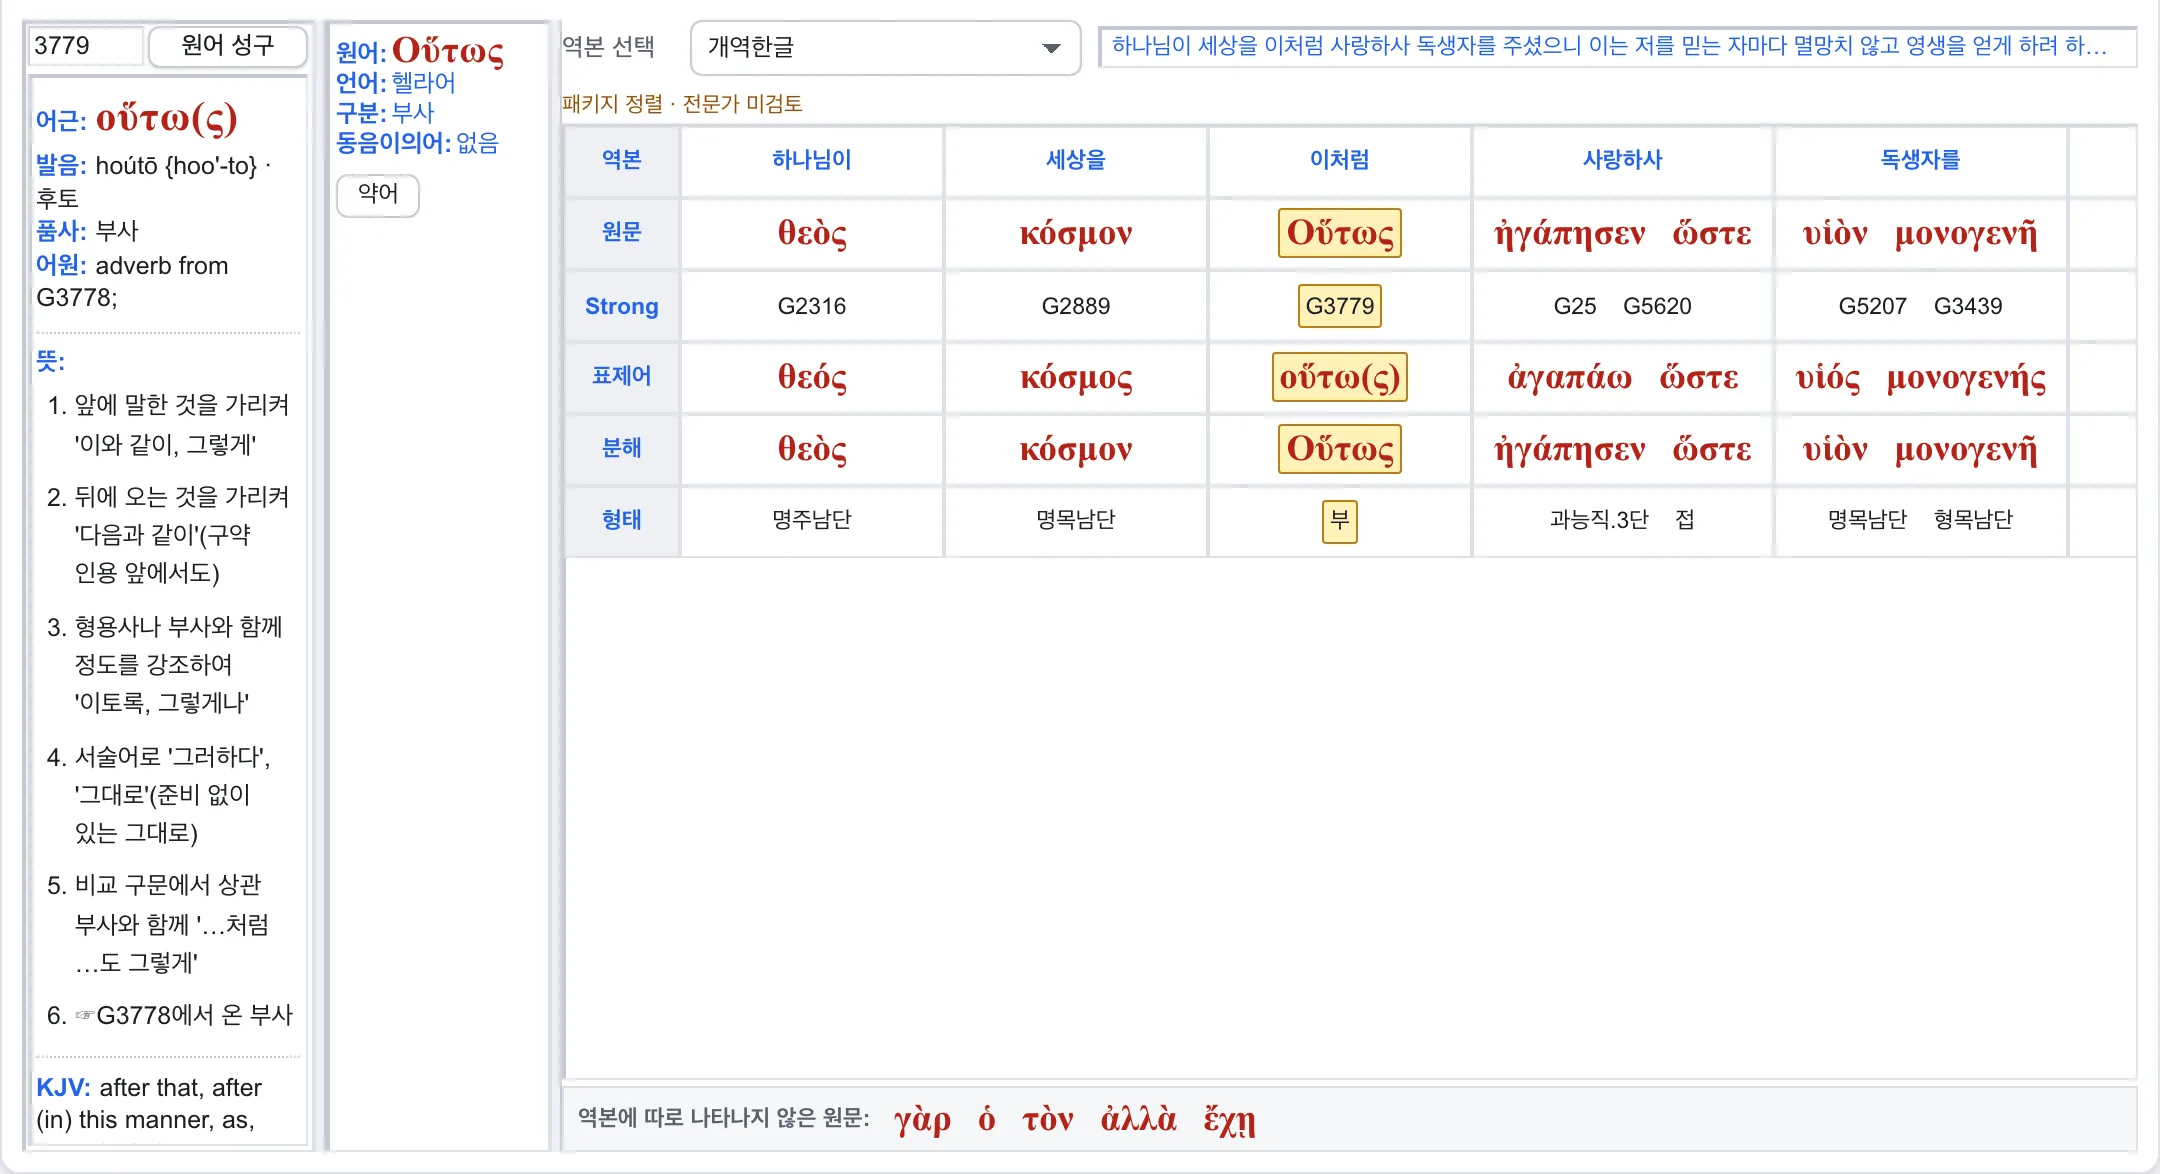Open the 역본 선택 dropdown showing 개역한글

(x=885, y=47)
